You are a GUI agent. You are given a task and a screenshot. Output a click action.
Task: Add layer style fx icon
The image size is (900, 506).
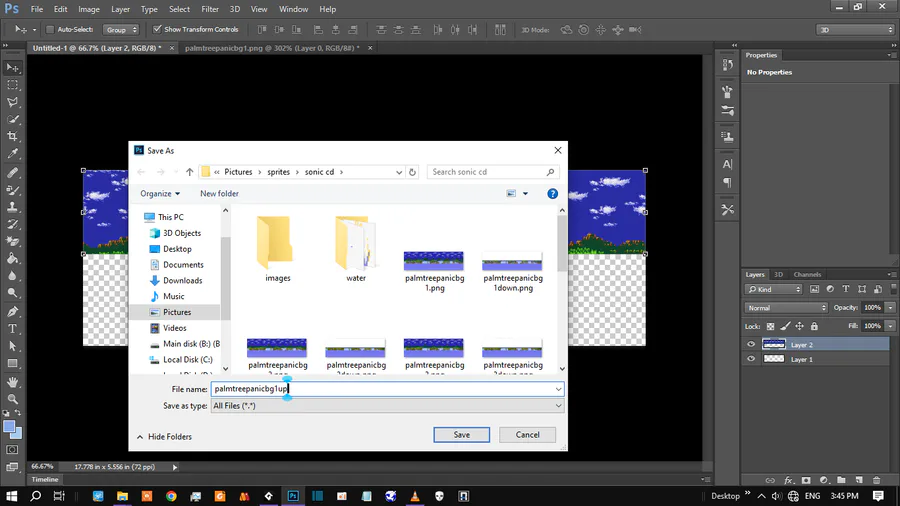[789, 480]
